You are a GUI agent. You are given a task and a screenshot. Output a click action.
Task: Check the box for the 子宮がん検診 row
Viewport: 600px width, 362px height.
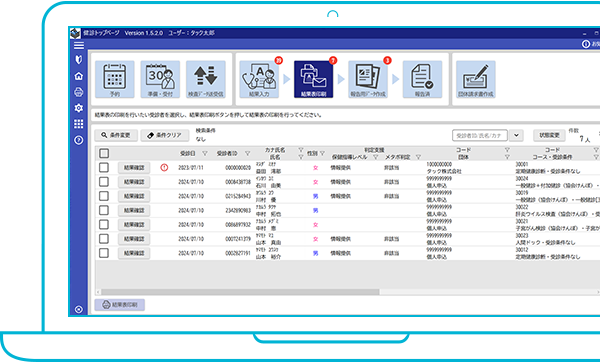(104, 225)
